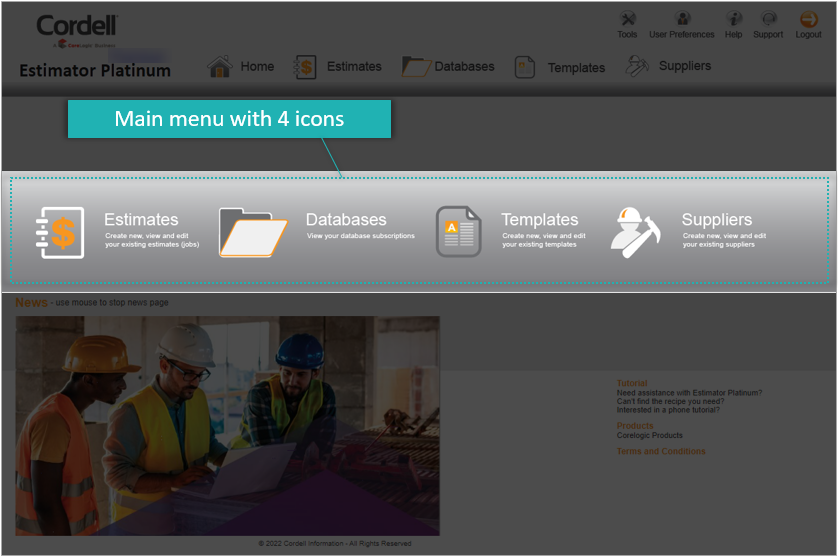The image size is (838, 557).
Task: Open the User Preferences icon
Action: pyautogui.click(x=682, y=19)
